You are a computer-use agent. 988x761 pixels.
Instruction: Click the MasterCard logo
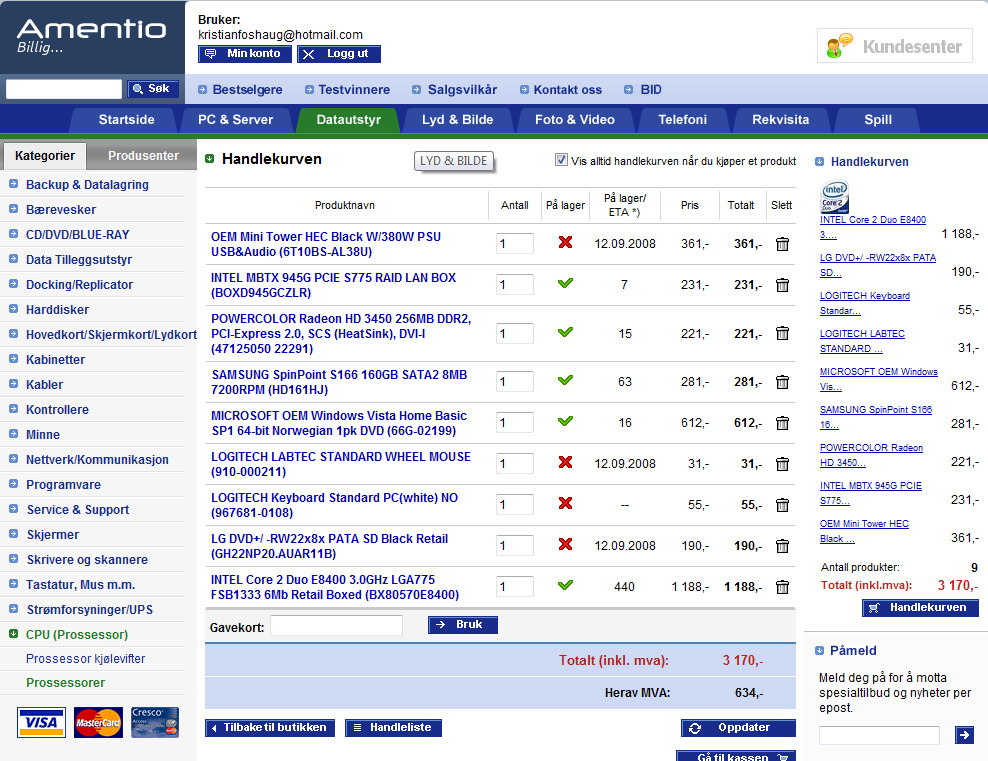98,723
